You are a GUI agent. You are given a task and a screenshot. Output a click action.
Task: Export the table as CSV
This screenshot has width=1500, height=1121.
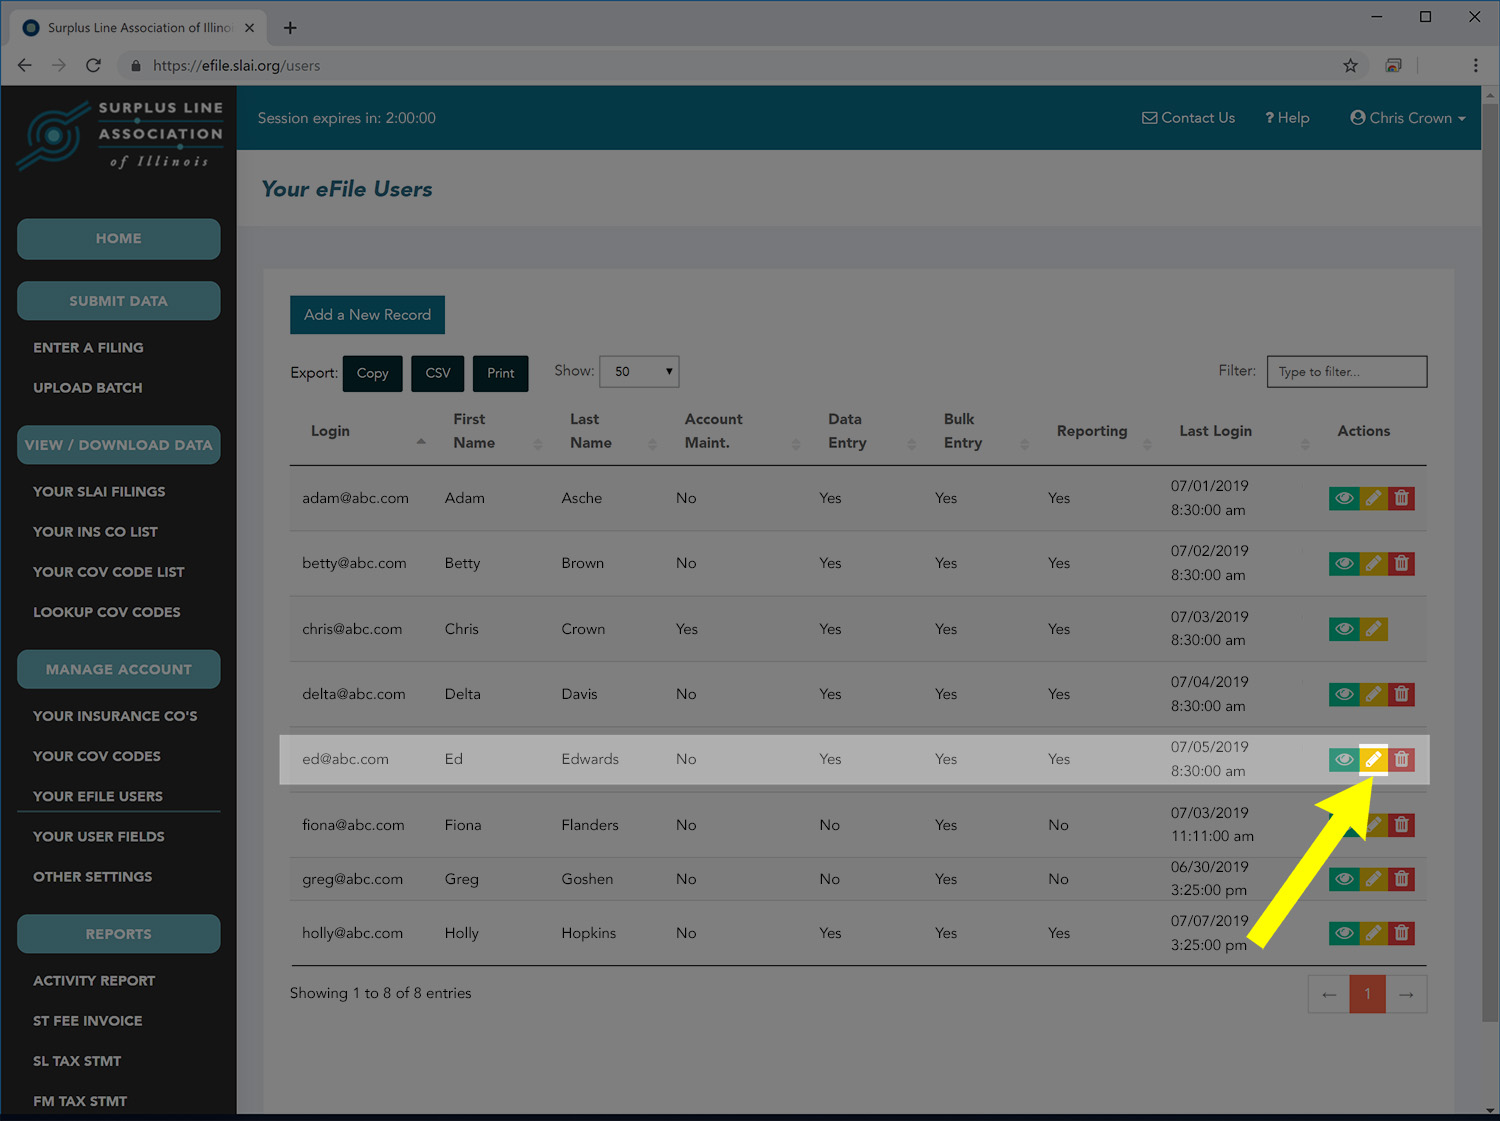438,373
